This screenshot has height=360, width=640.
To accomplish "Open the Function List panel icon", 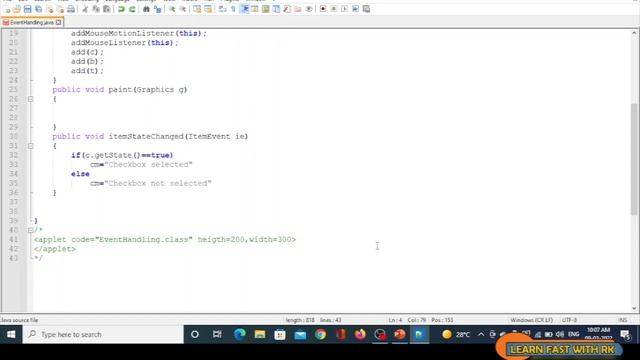I will coord(287,9).
